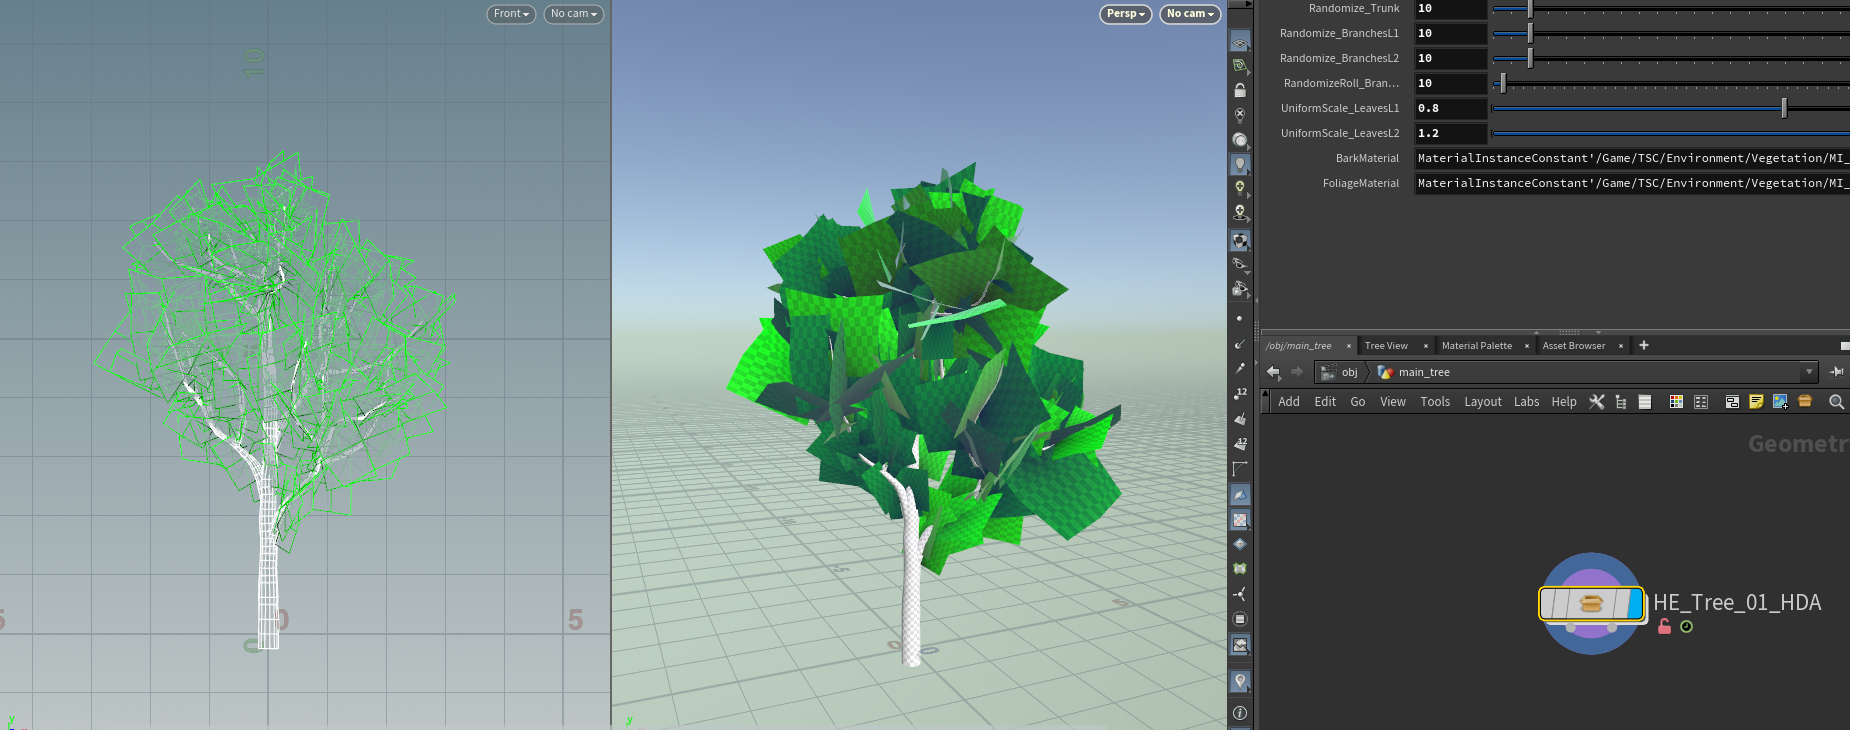Open the Persp viewport dropdown
The height and width of the screenshot is (730, 1850).
(1126, 14)
